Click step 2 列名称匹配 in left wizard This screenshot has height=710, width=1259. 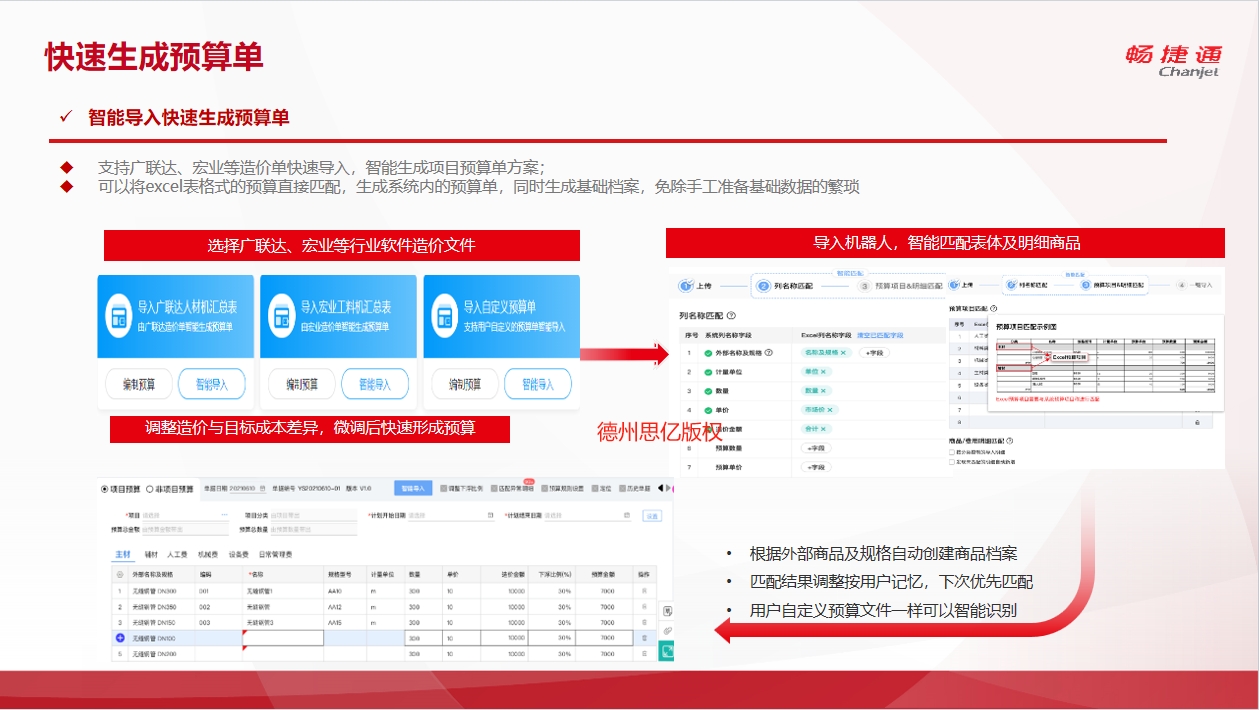click(x=786, y=286)
